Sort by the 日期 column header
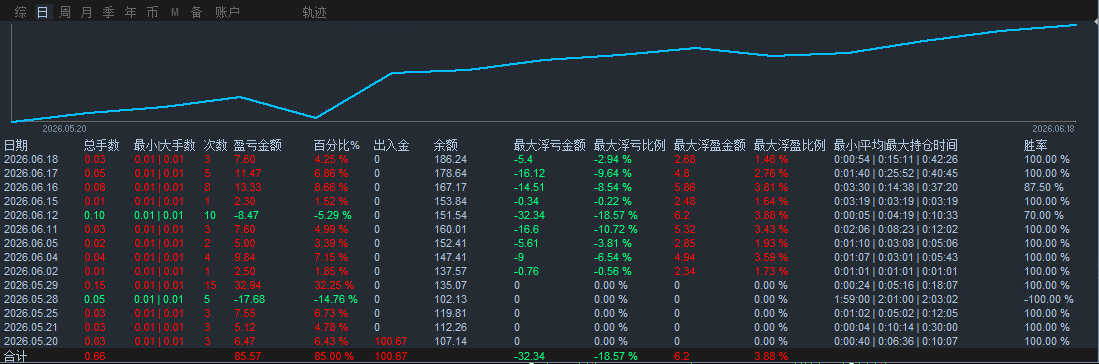Viewport: 1099px width, 364px height. point(16,145)
